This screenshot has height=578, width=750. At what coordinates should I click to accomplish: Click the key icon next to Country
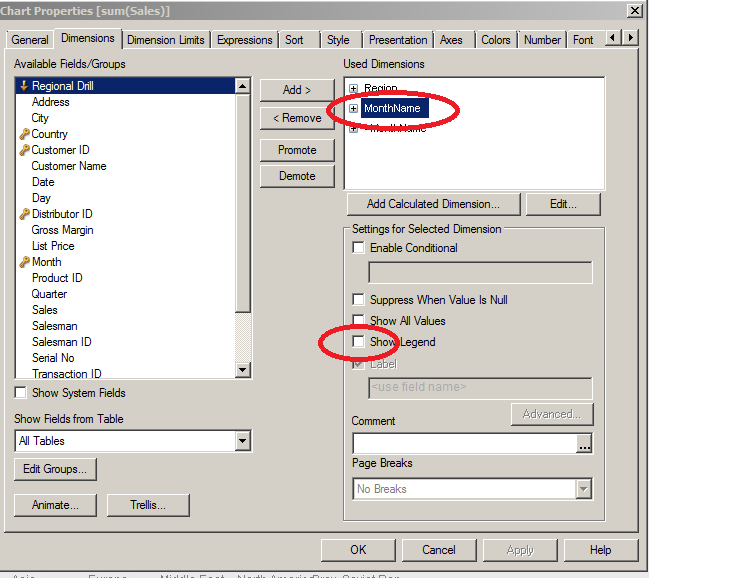pyautogui.click(x=24, y=134)
